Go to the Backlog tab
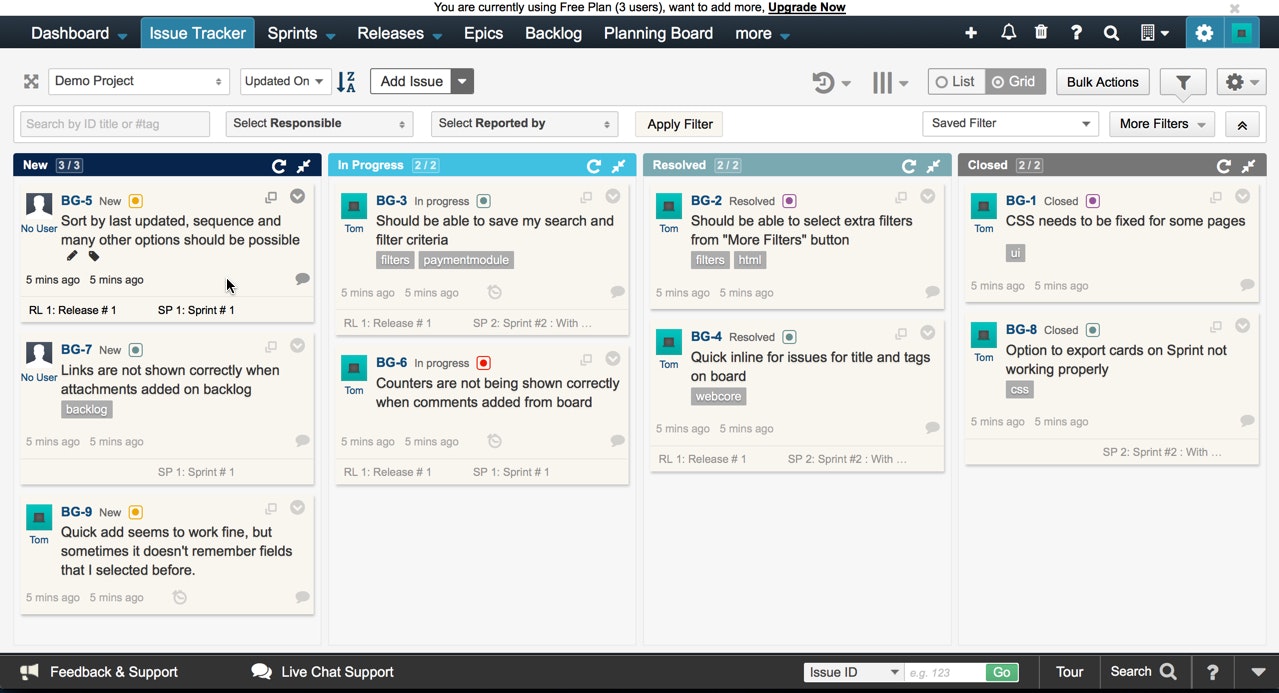 (x=553, y=33)
